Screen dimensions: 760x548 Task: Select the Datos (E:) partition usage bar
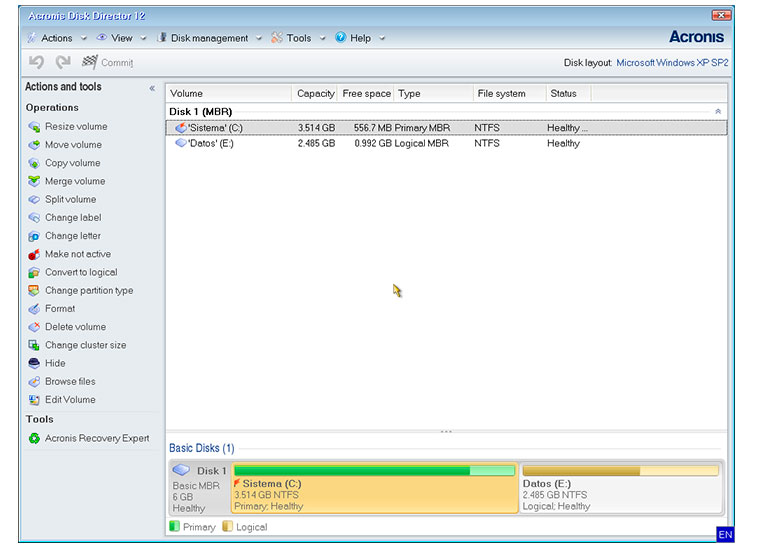[x=620, y=470]
